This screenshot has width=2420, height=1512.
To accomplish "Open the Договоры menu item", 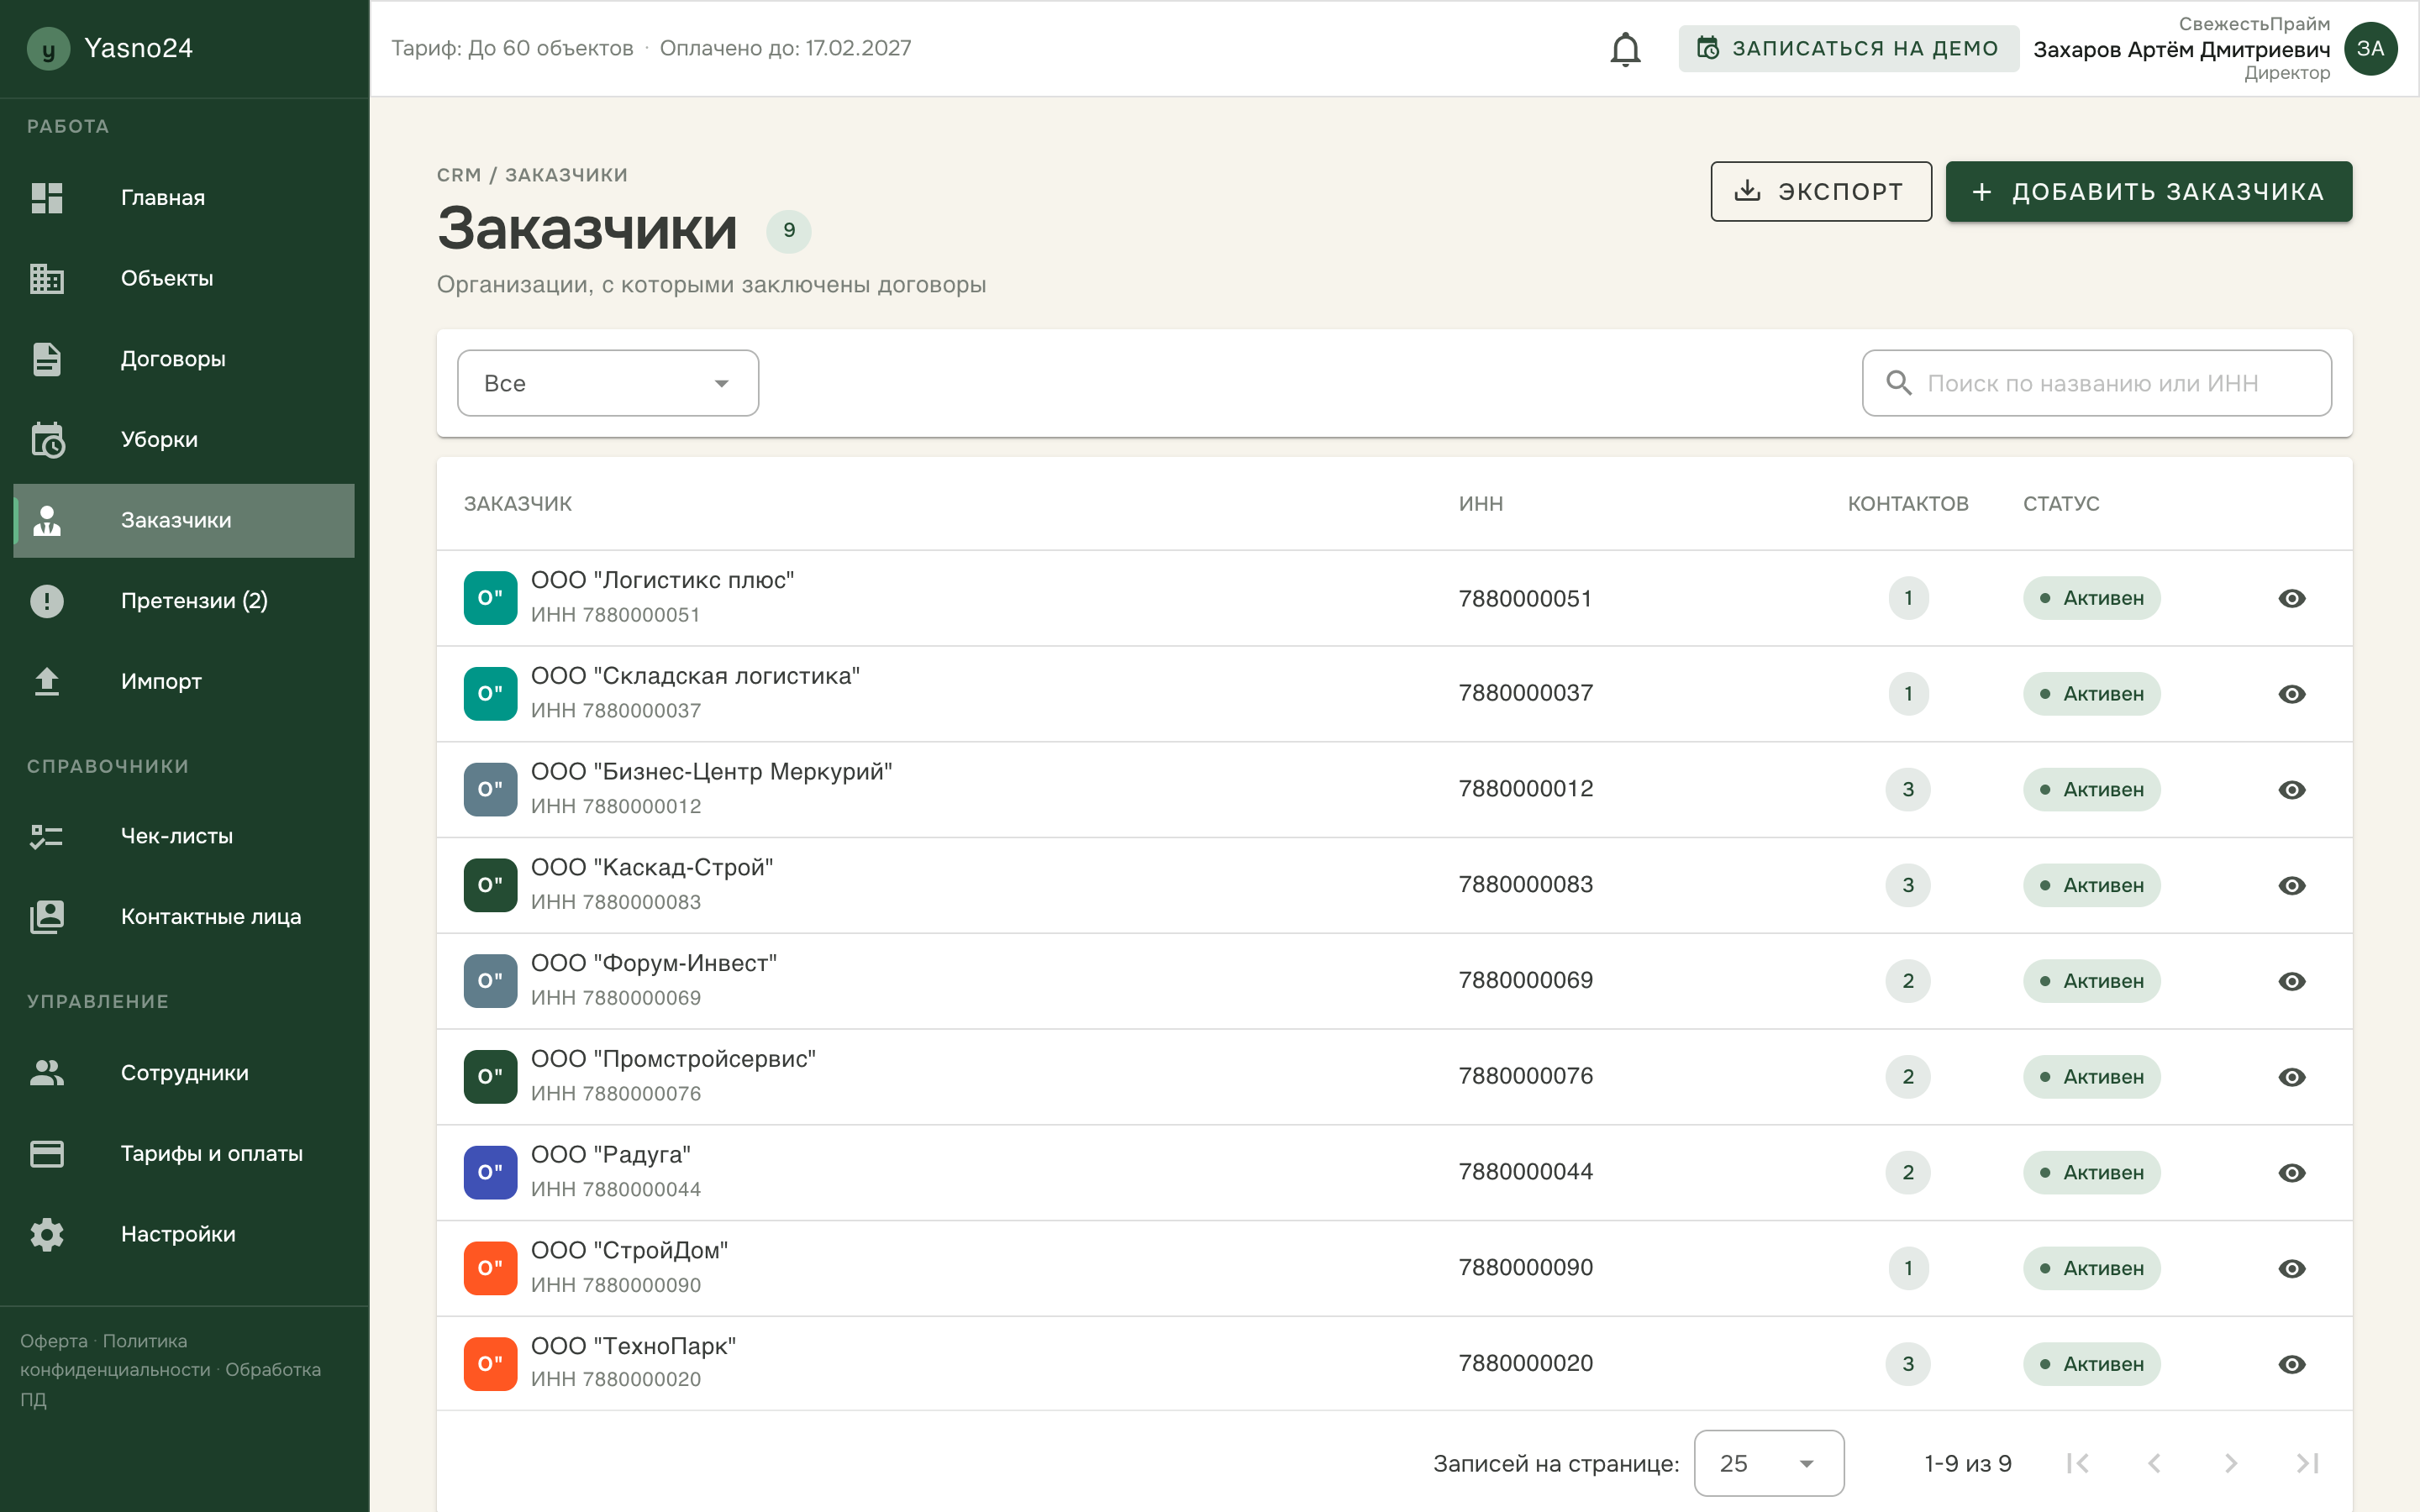I will [x=184, y=359].
